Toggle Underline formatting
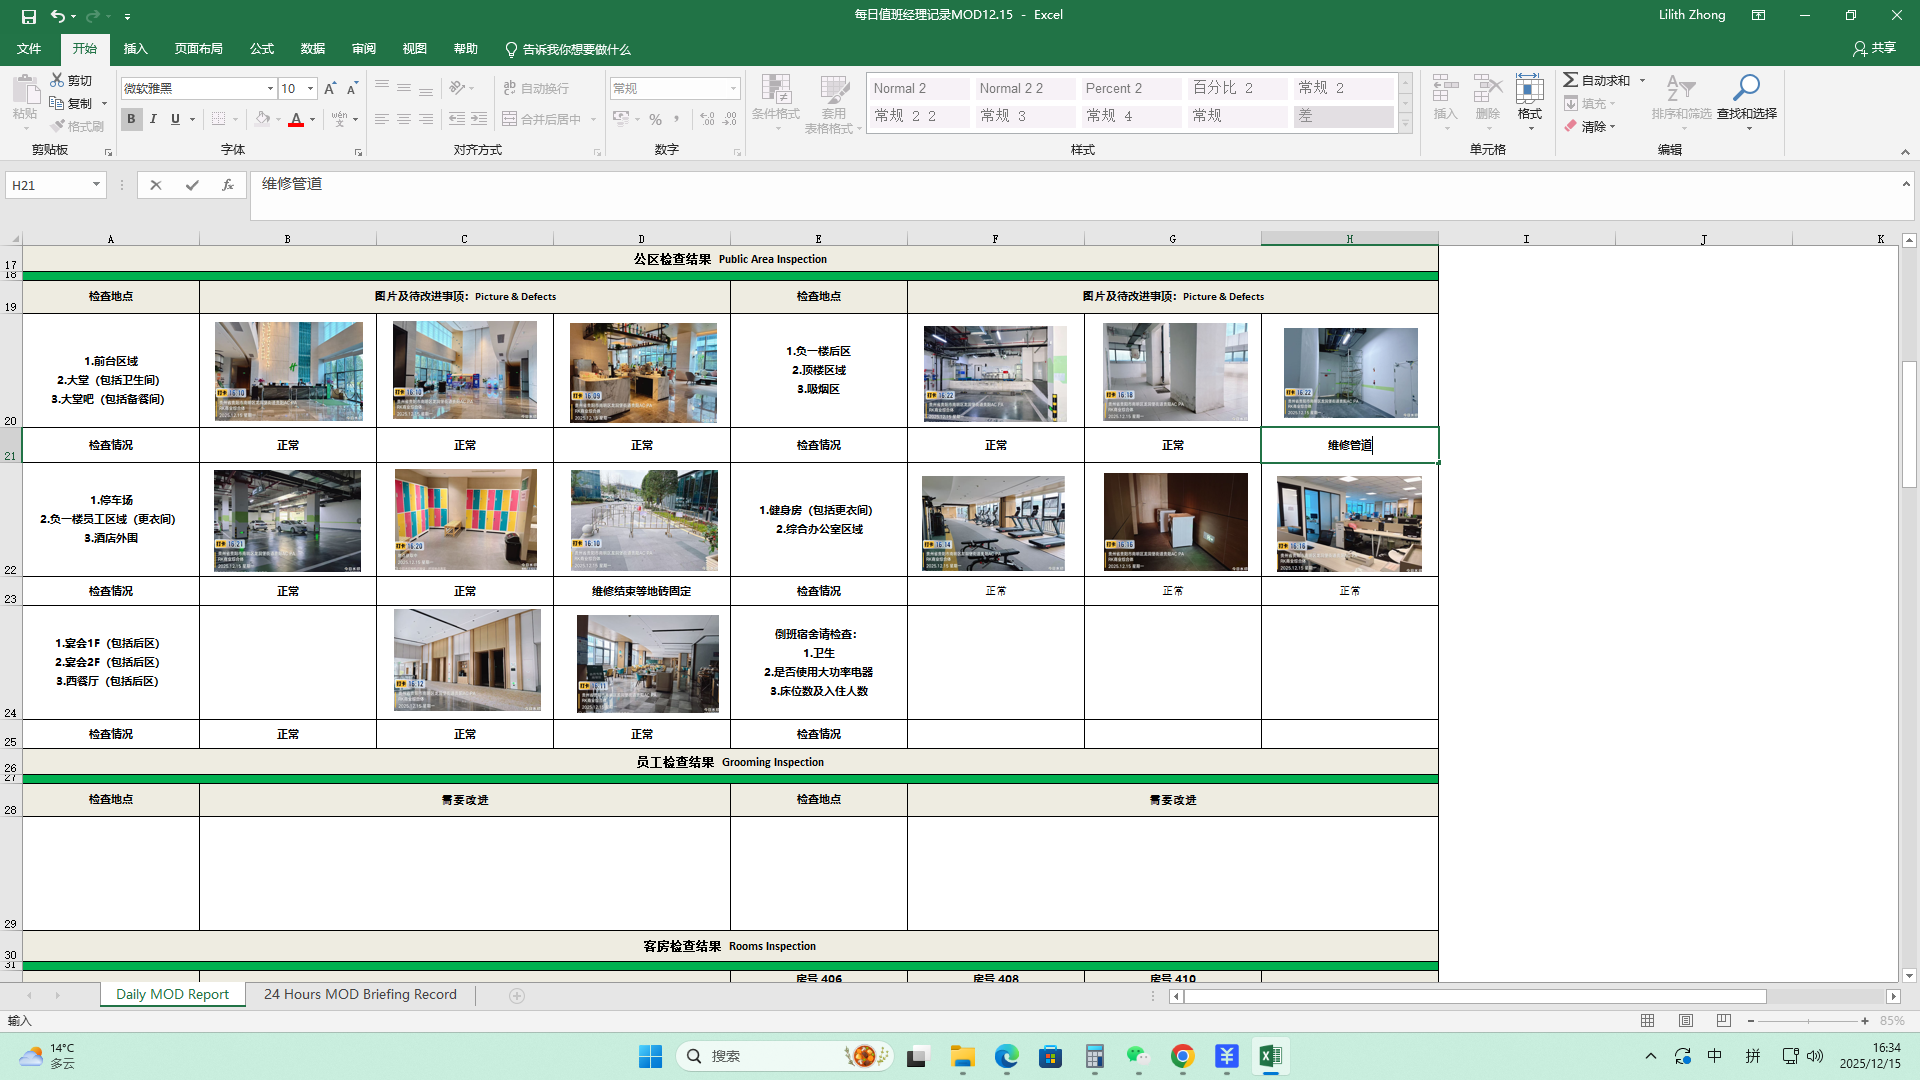 coord(175,119)
